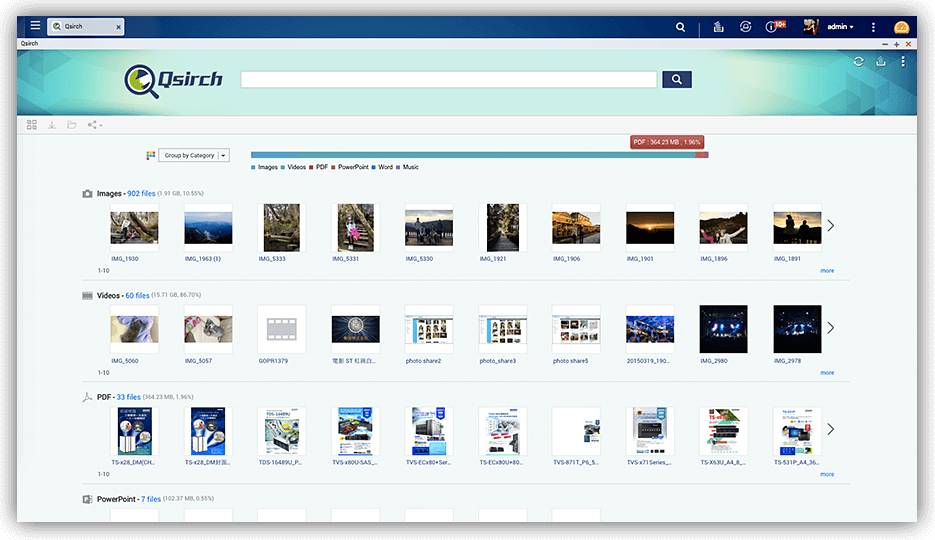This screenshot has width=935, height=540.
Task: Show next images with right chevron
Action: [x=830, y=226]
